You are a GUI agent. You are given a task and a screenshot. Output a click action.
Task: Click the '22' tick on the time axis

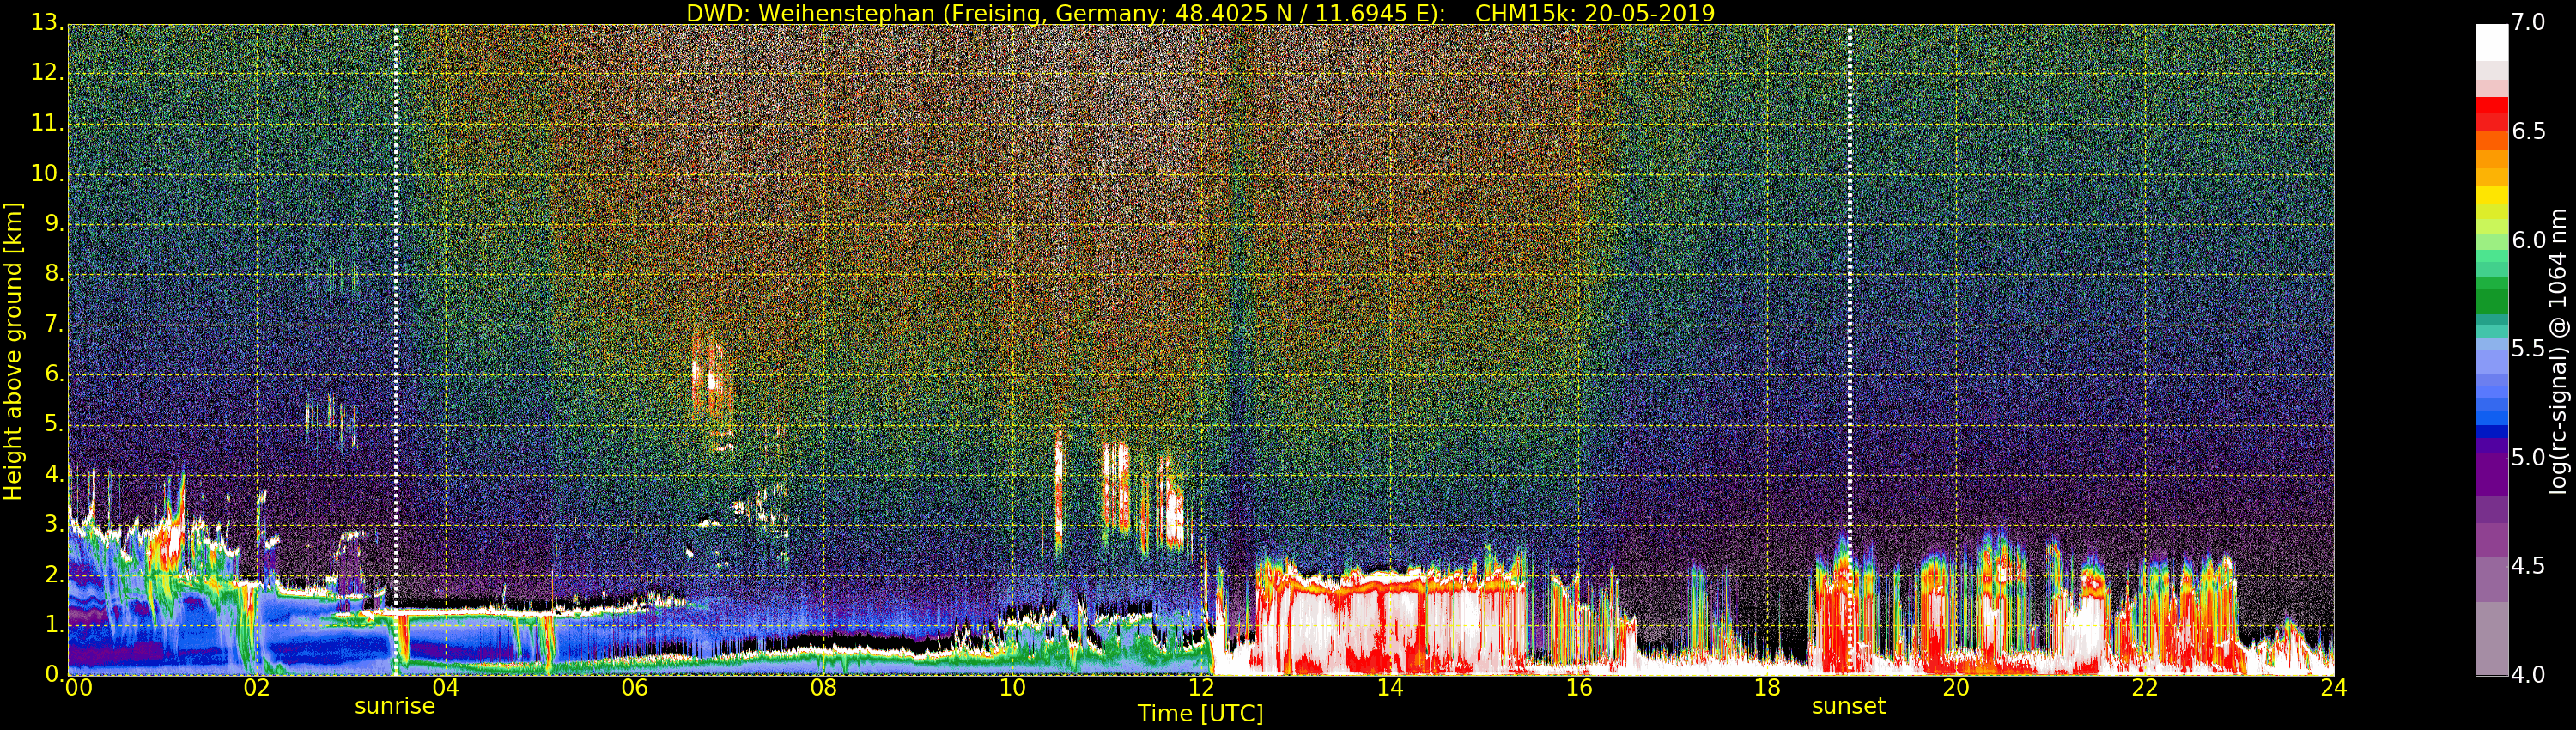2145,688
